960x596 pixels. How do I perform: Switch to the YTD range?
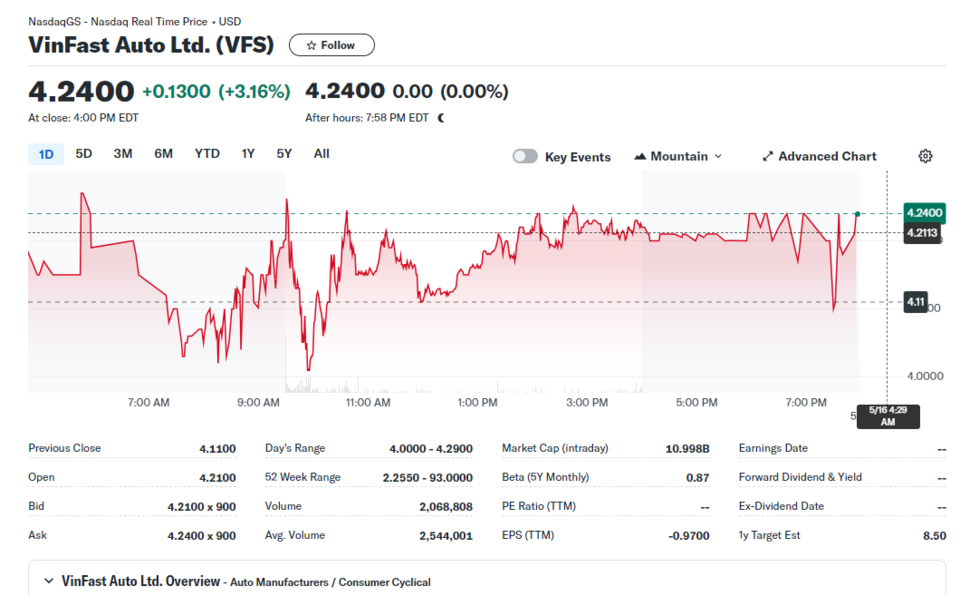(x=207, y=154)
